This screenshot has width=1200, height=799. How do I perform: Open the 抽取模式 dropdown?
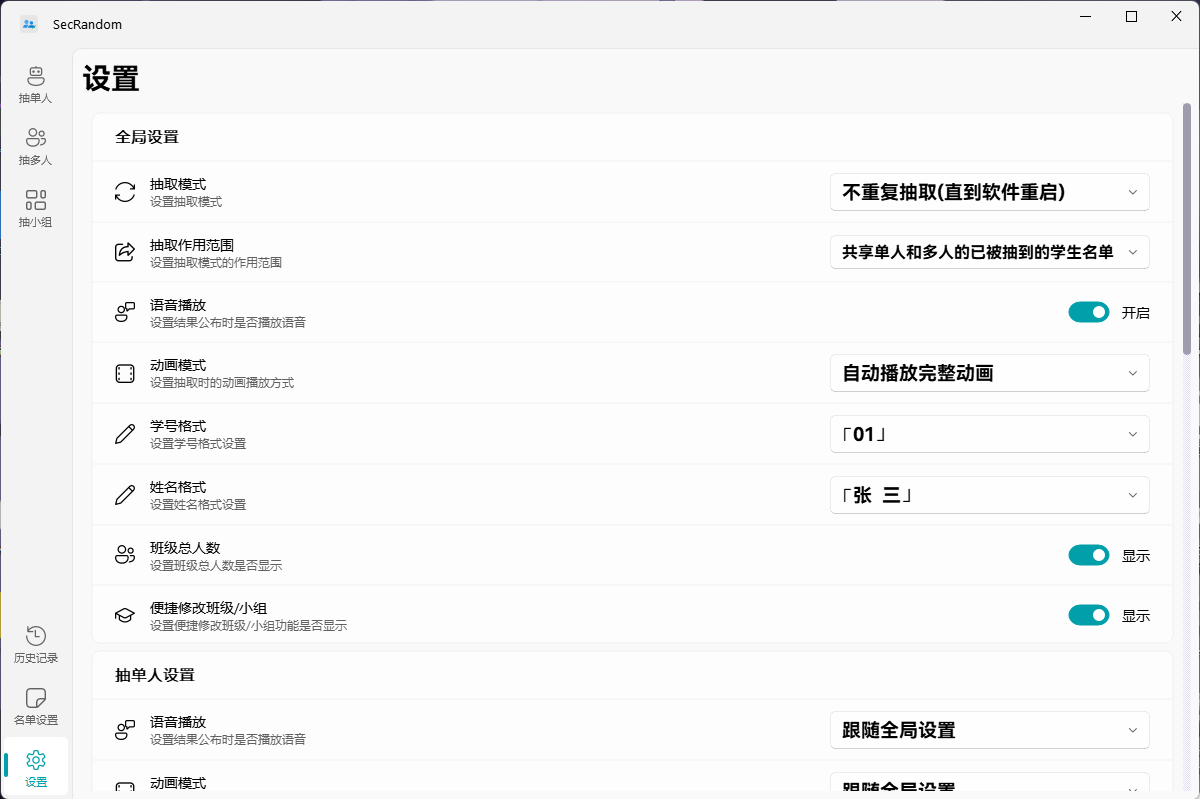[x=990, y=192]
